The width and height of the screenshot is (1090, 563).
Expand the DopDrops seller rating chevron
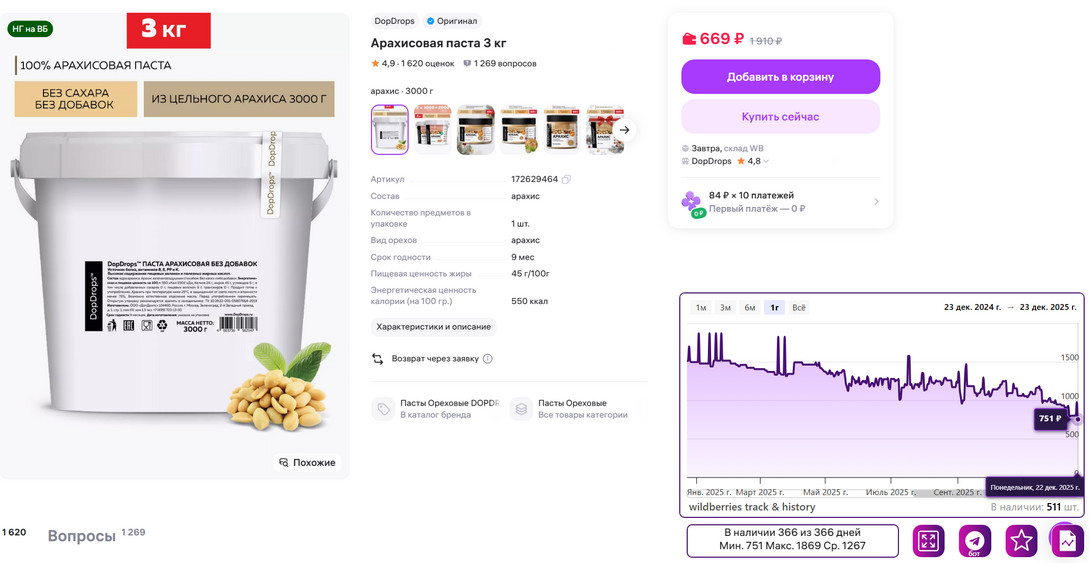766,161
